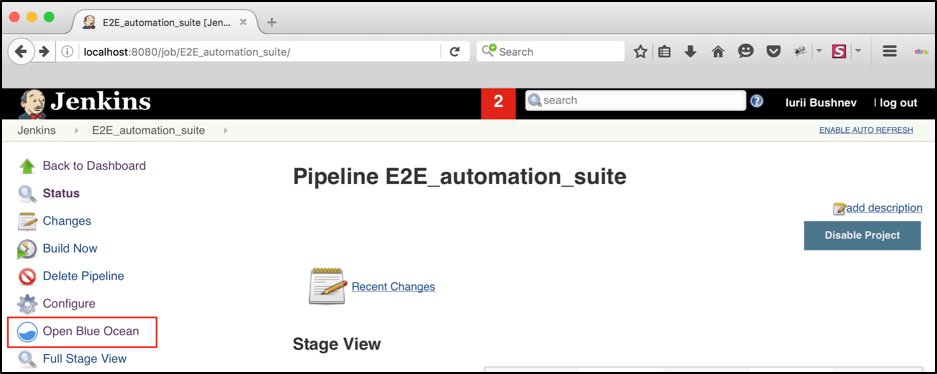Expand breadcrumb arrow after Jenkins
The height and width of the screenshot is (374, 937).
click(x=76, y=130)
